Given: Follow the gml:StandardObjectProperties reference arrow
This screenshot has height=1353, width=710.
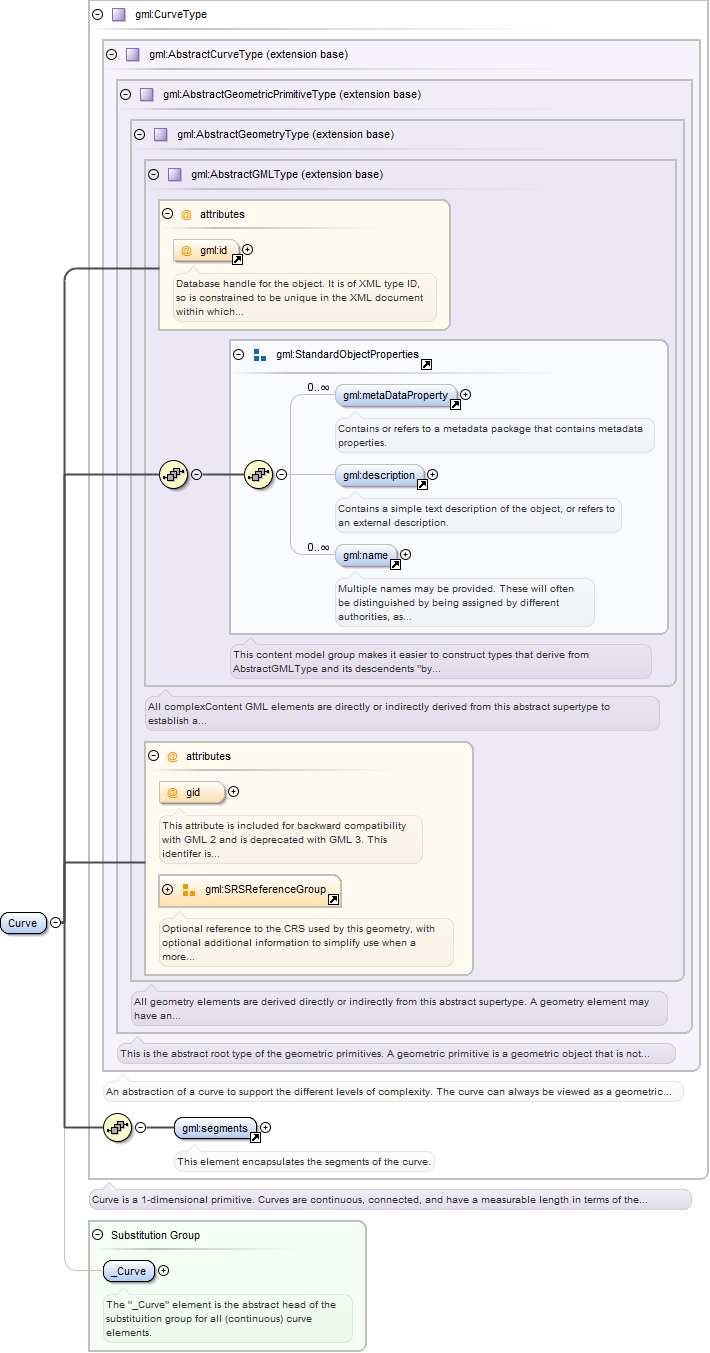Looking at the screenshot, I should pos(426,365).
